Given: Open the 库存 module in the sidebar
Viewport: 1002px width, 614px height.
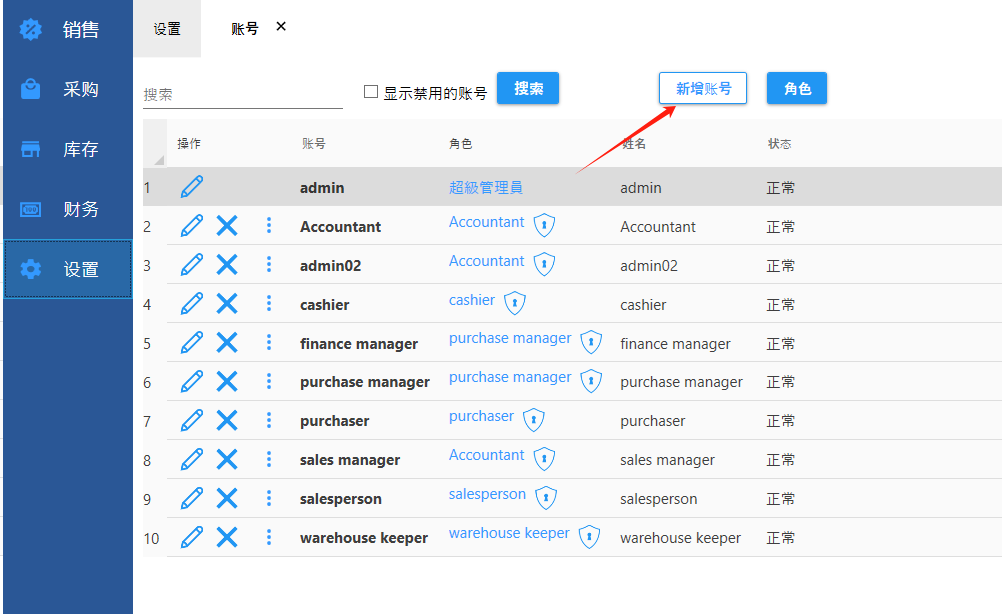Looking at the screenshot, I should 68,150.
